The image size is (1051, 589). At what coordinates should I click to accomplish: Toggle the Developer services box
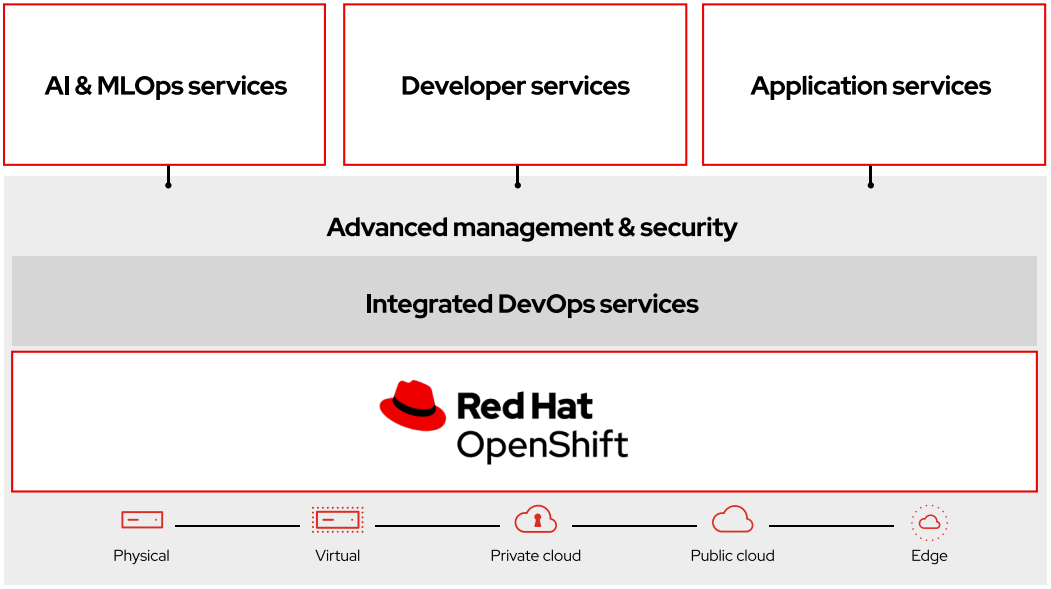coord(515,85)
